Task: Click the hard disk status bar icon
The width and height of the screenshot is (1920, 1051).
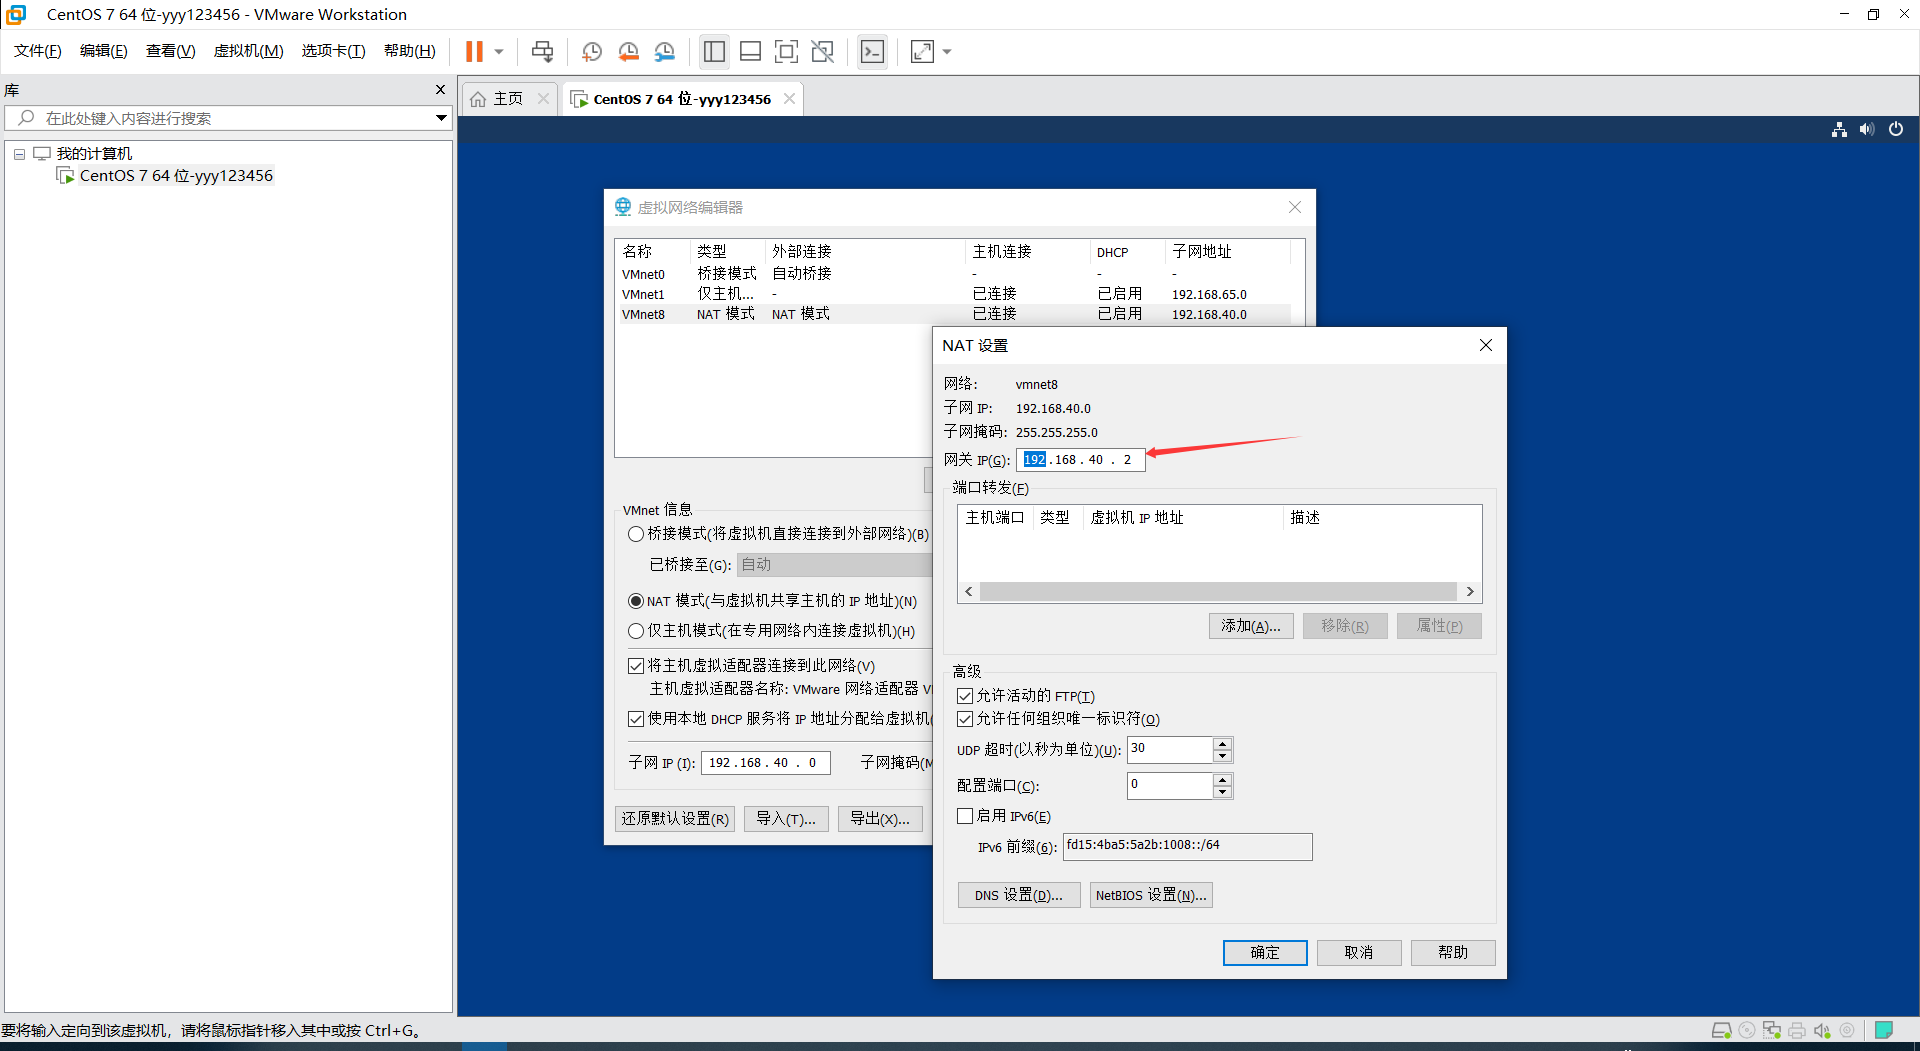Action: tap(1721, 1030)
